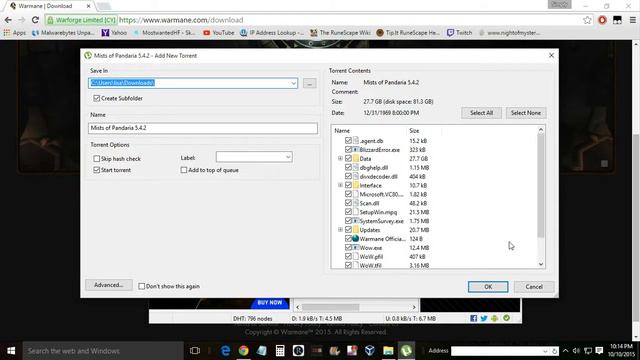Expand Updates folder tree
This screenshot has height=360, width=640.
click(x=340, y=230)
